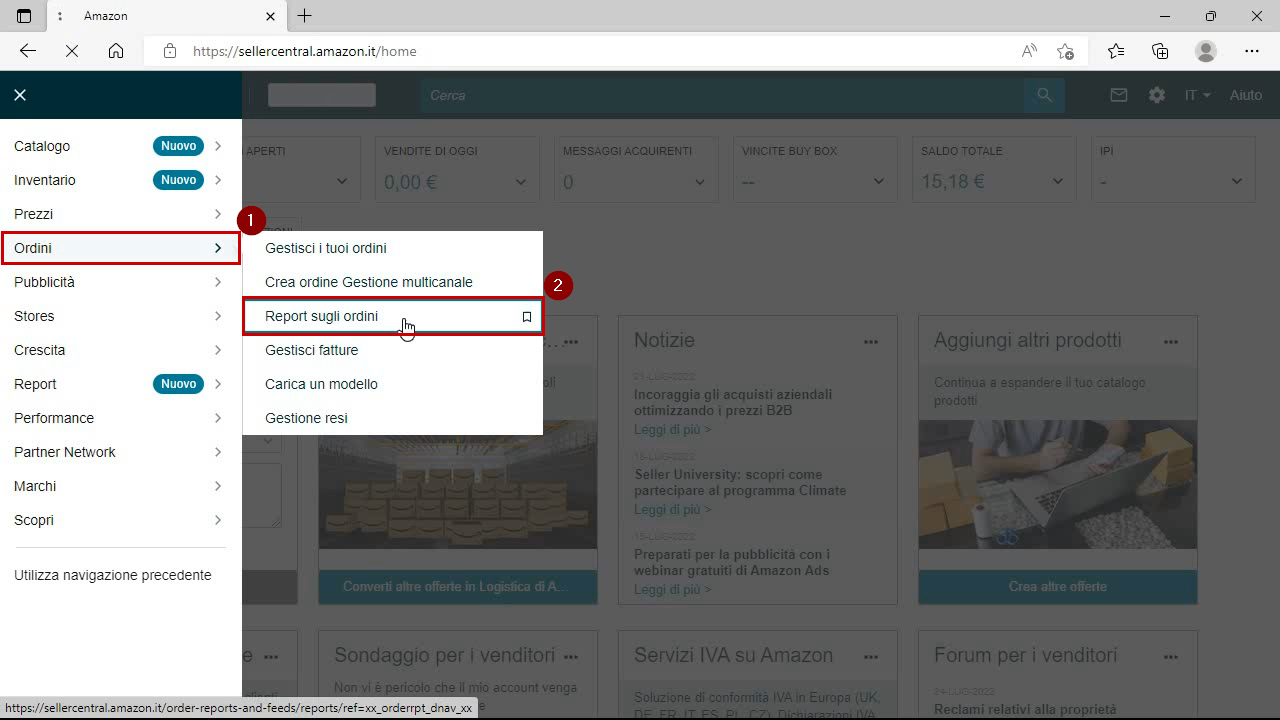
Task: Expand the Scopri menu item
Action: pos(121,520)
